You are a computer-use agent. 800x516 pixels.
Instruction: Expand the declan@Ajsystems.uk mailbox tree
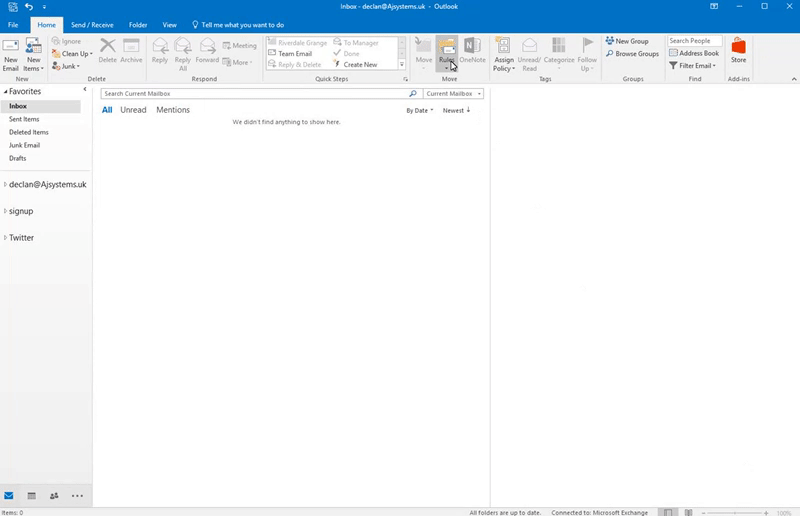click(x=5, y=184)
